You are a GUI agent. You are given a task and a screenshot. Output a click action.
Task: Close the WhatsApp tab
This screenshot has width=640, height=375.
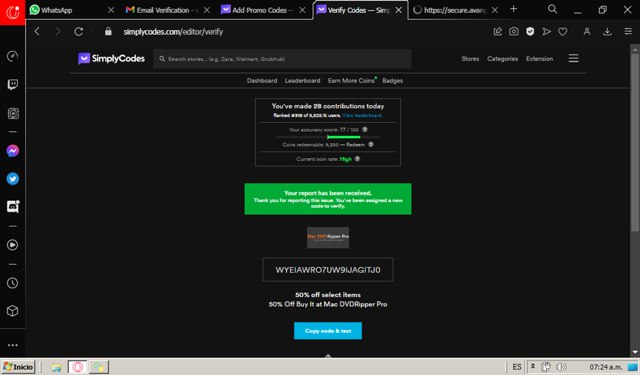click(111, 10)
